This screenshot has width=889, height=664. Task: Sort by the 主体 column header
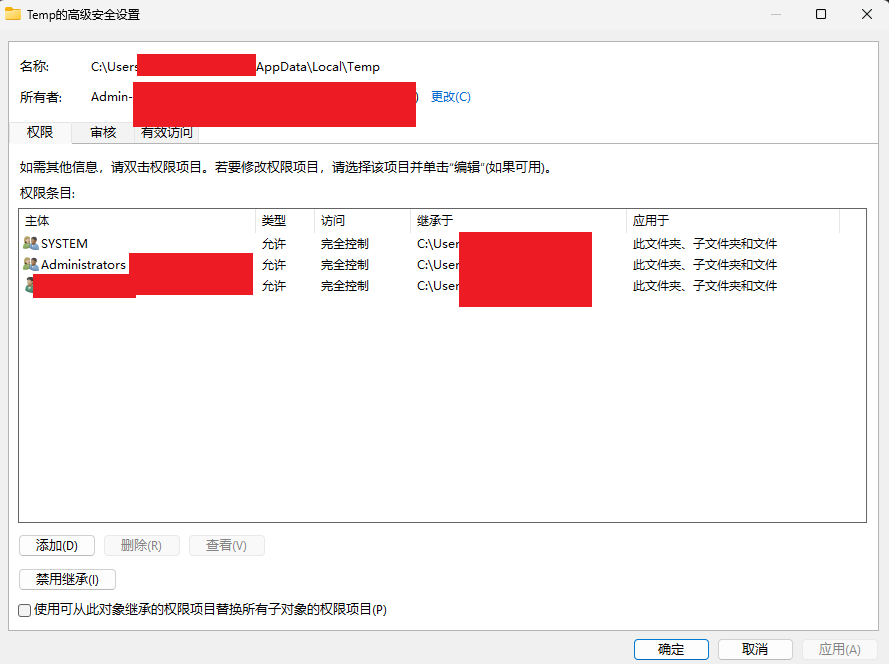point(137,221)
